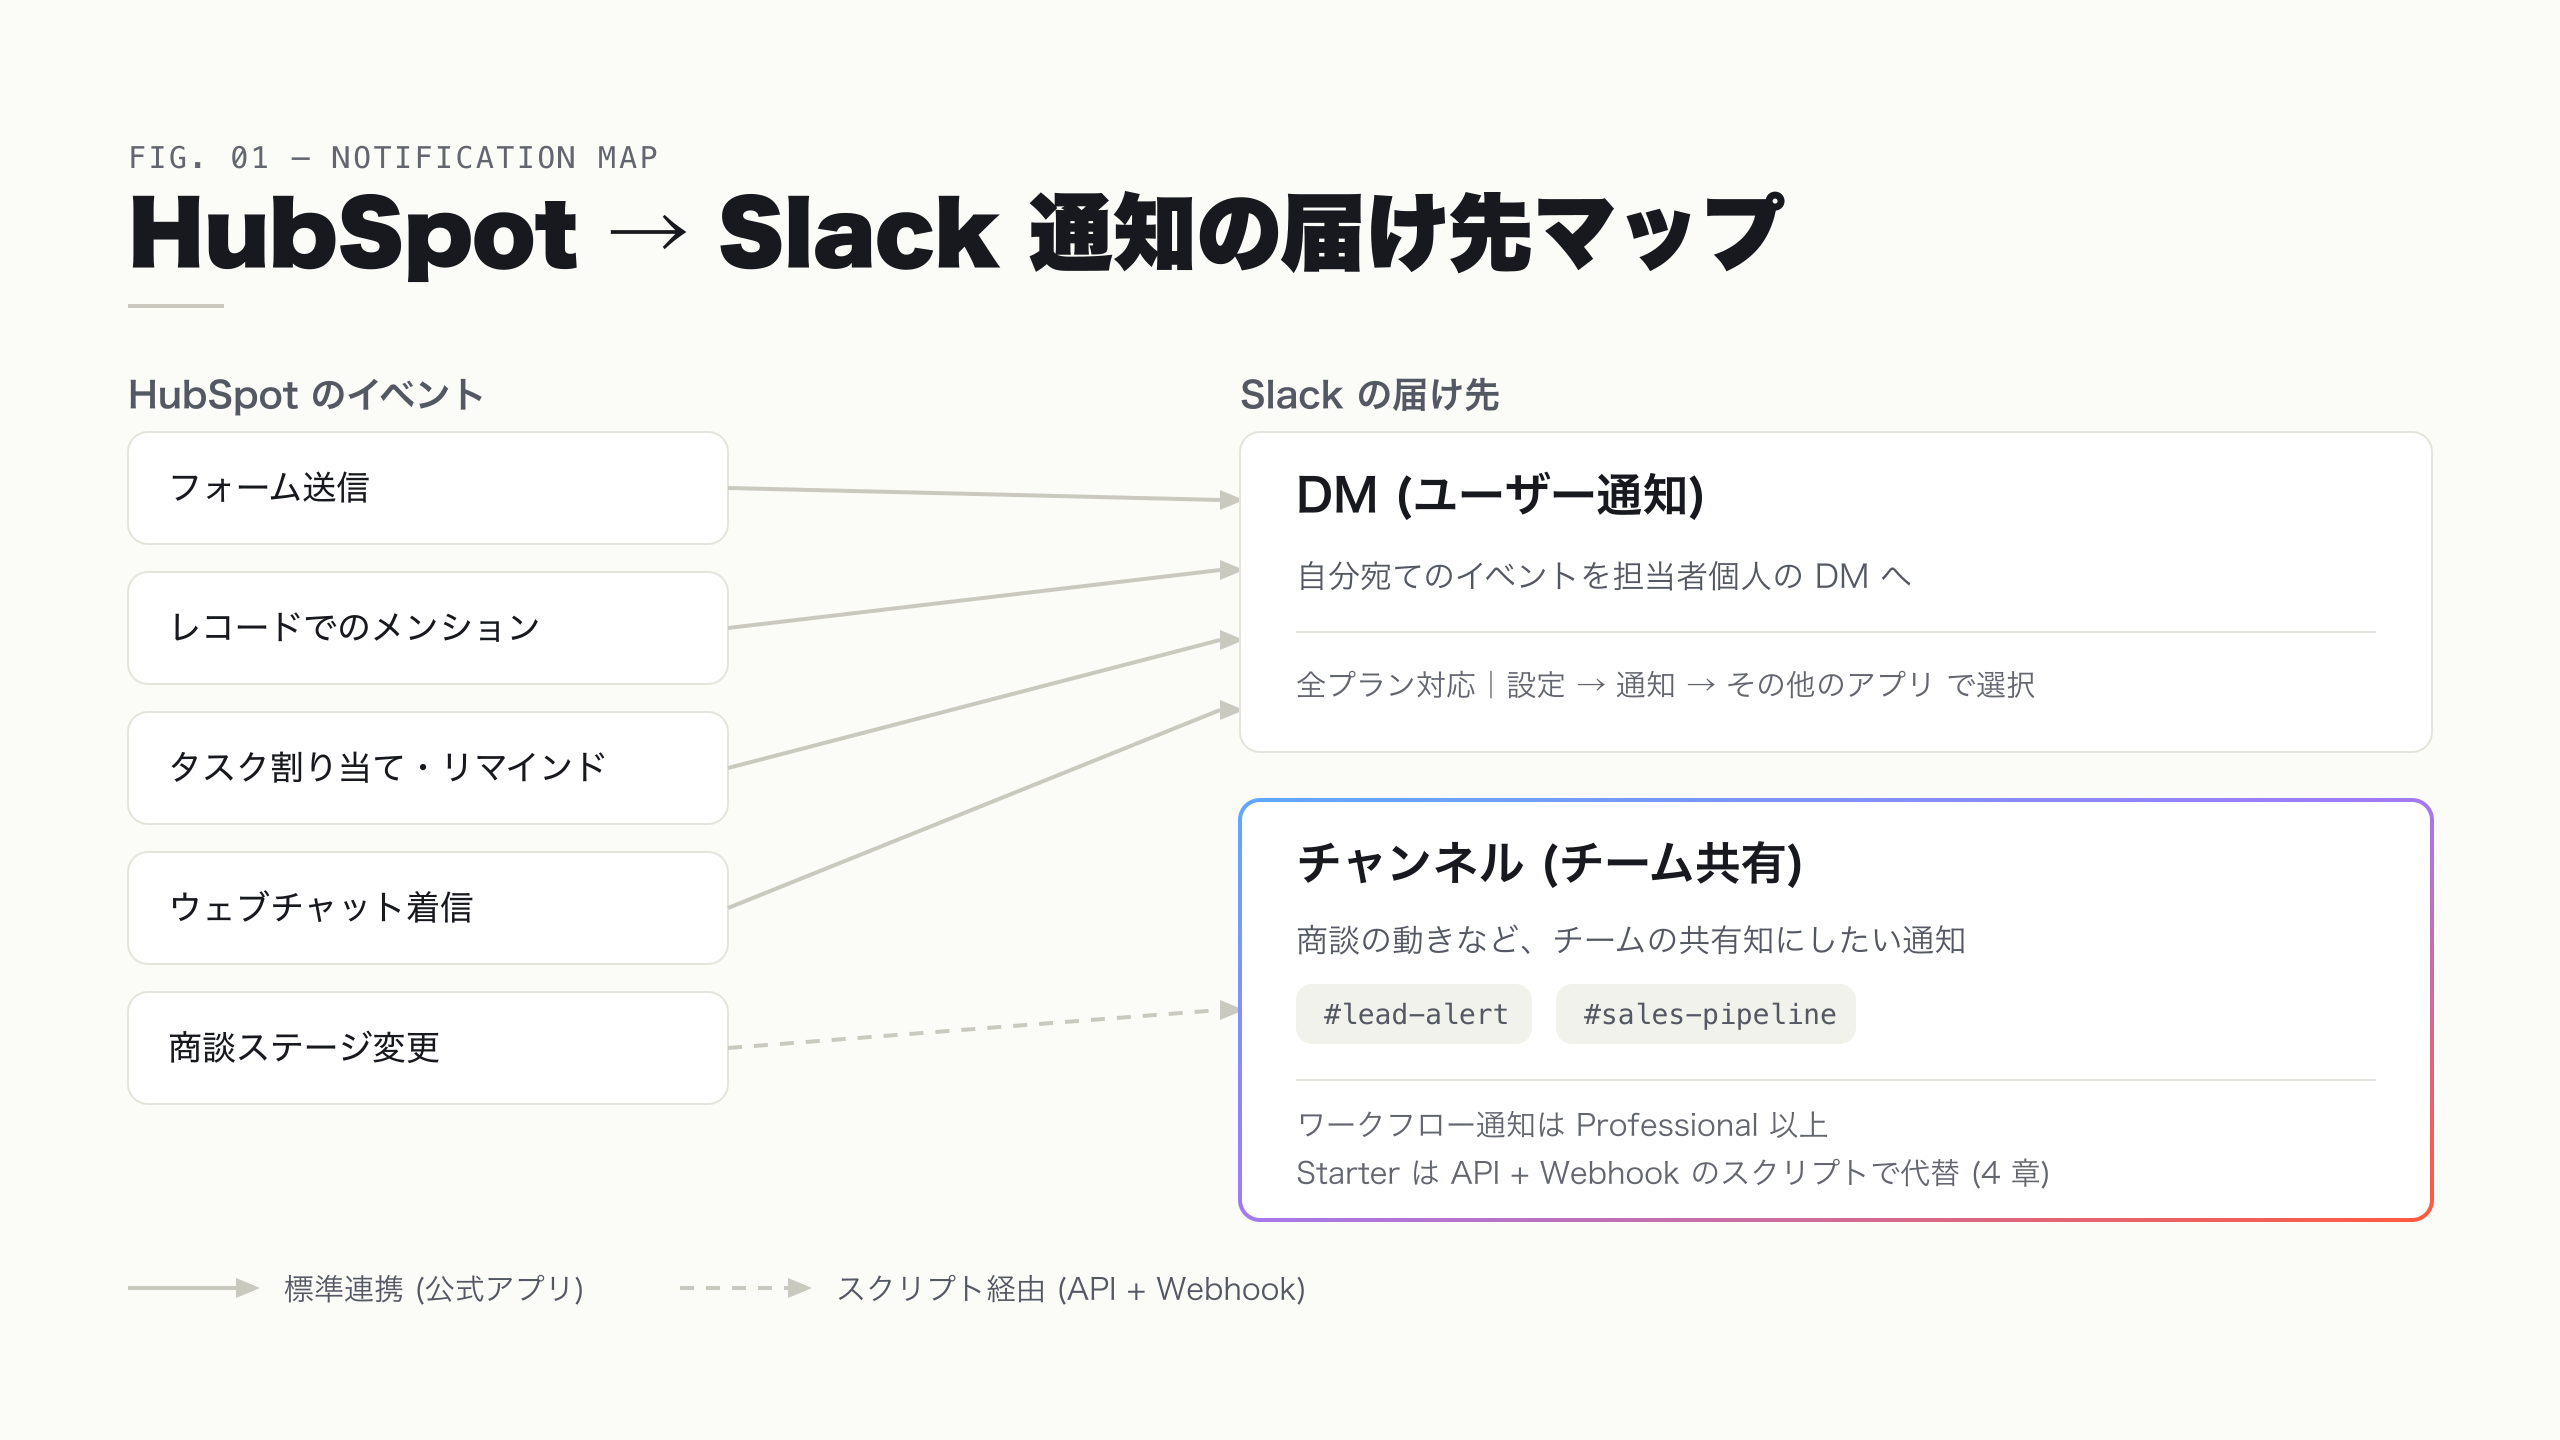Click the チャンネル (チーム共有) heading

pyautogui.click(x=1550, y=863)
